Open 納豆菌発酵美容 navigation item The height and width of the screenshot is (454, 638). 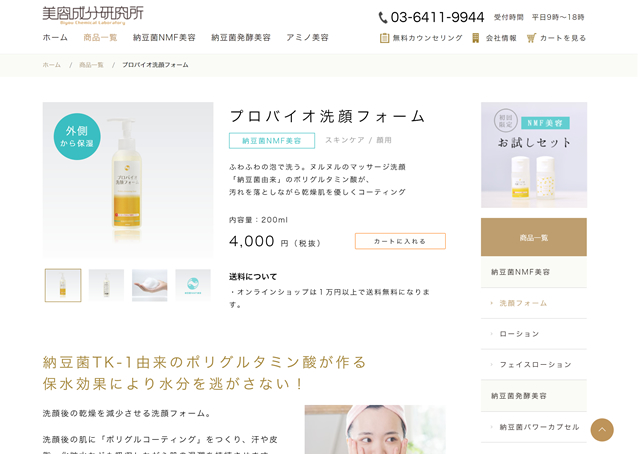tap(241, 37)
